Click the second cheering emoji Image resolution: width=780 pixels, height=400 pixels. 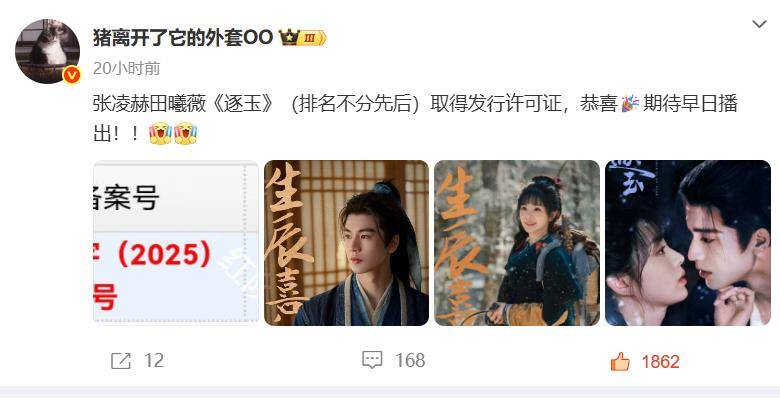pyautogui.click(x=185, y=133)
